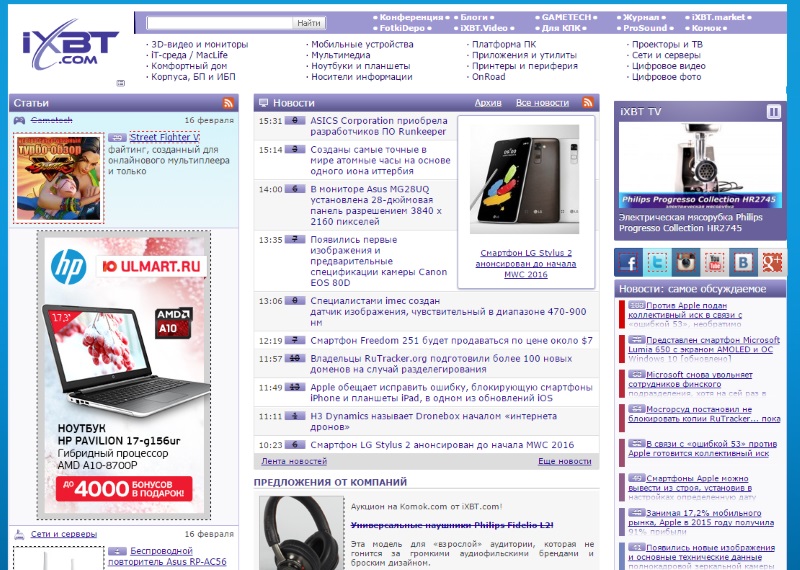Click gamepad icon beside Gametech
This screenshot has height=570, width=800.
click(19, 120)
